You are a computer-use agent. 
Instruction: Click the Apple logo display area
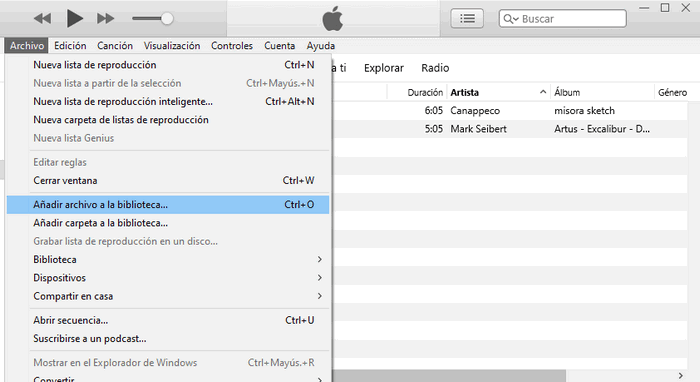(x=333, y=19)
